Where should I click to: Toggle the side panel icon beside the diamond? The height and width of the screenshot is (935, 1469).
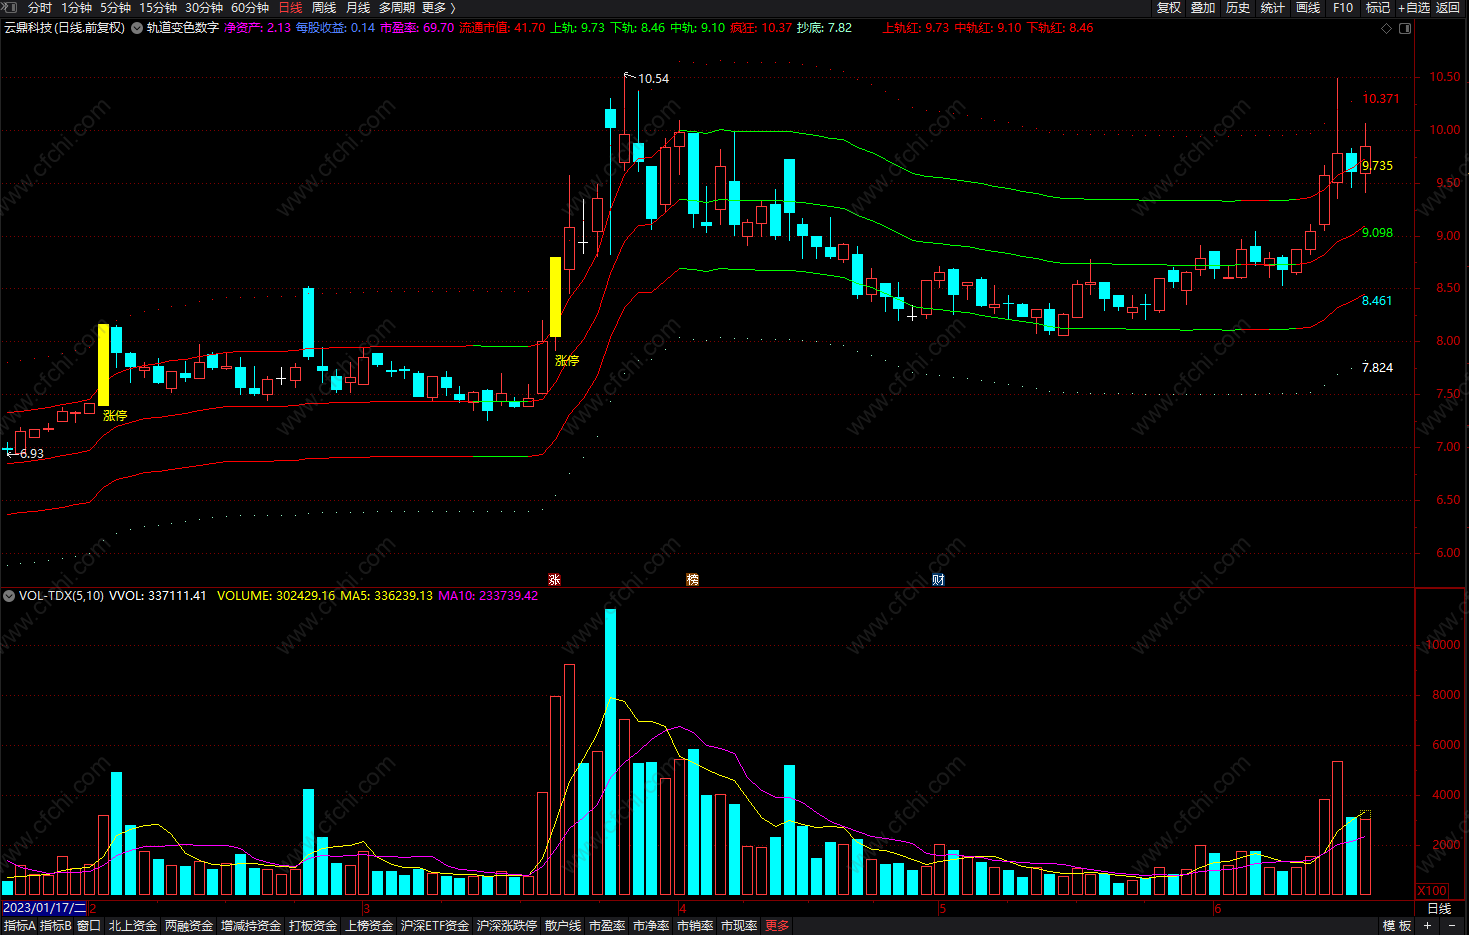pos(1405,28)
